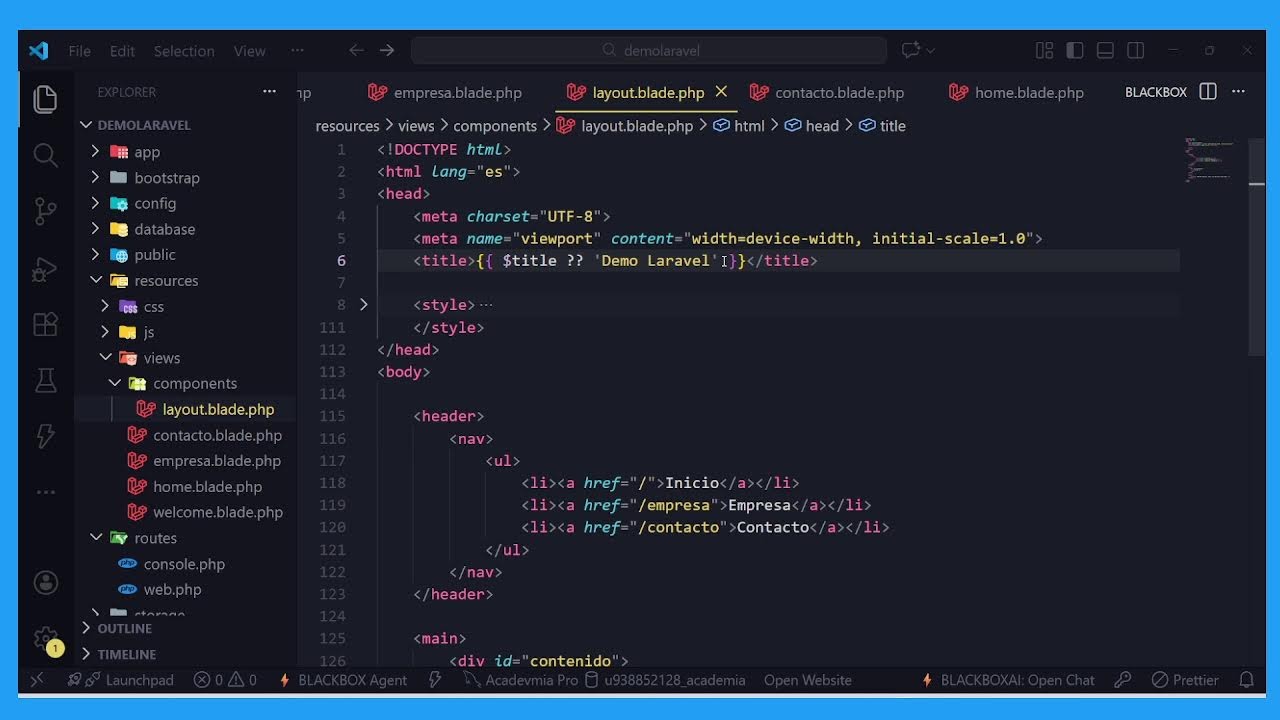
Task: Toggle the secondary side bar
Action: (x=1136, y=50)
